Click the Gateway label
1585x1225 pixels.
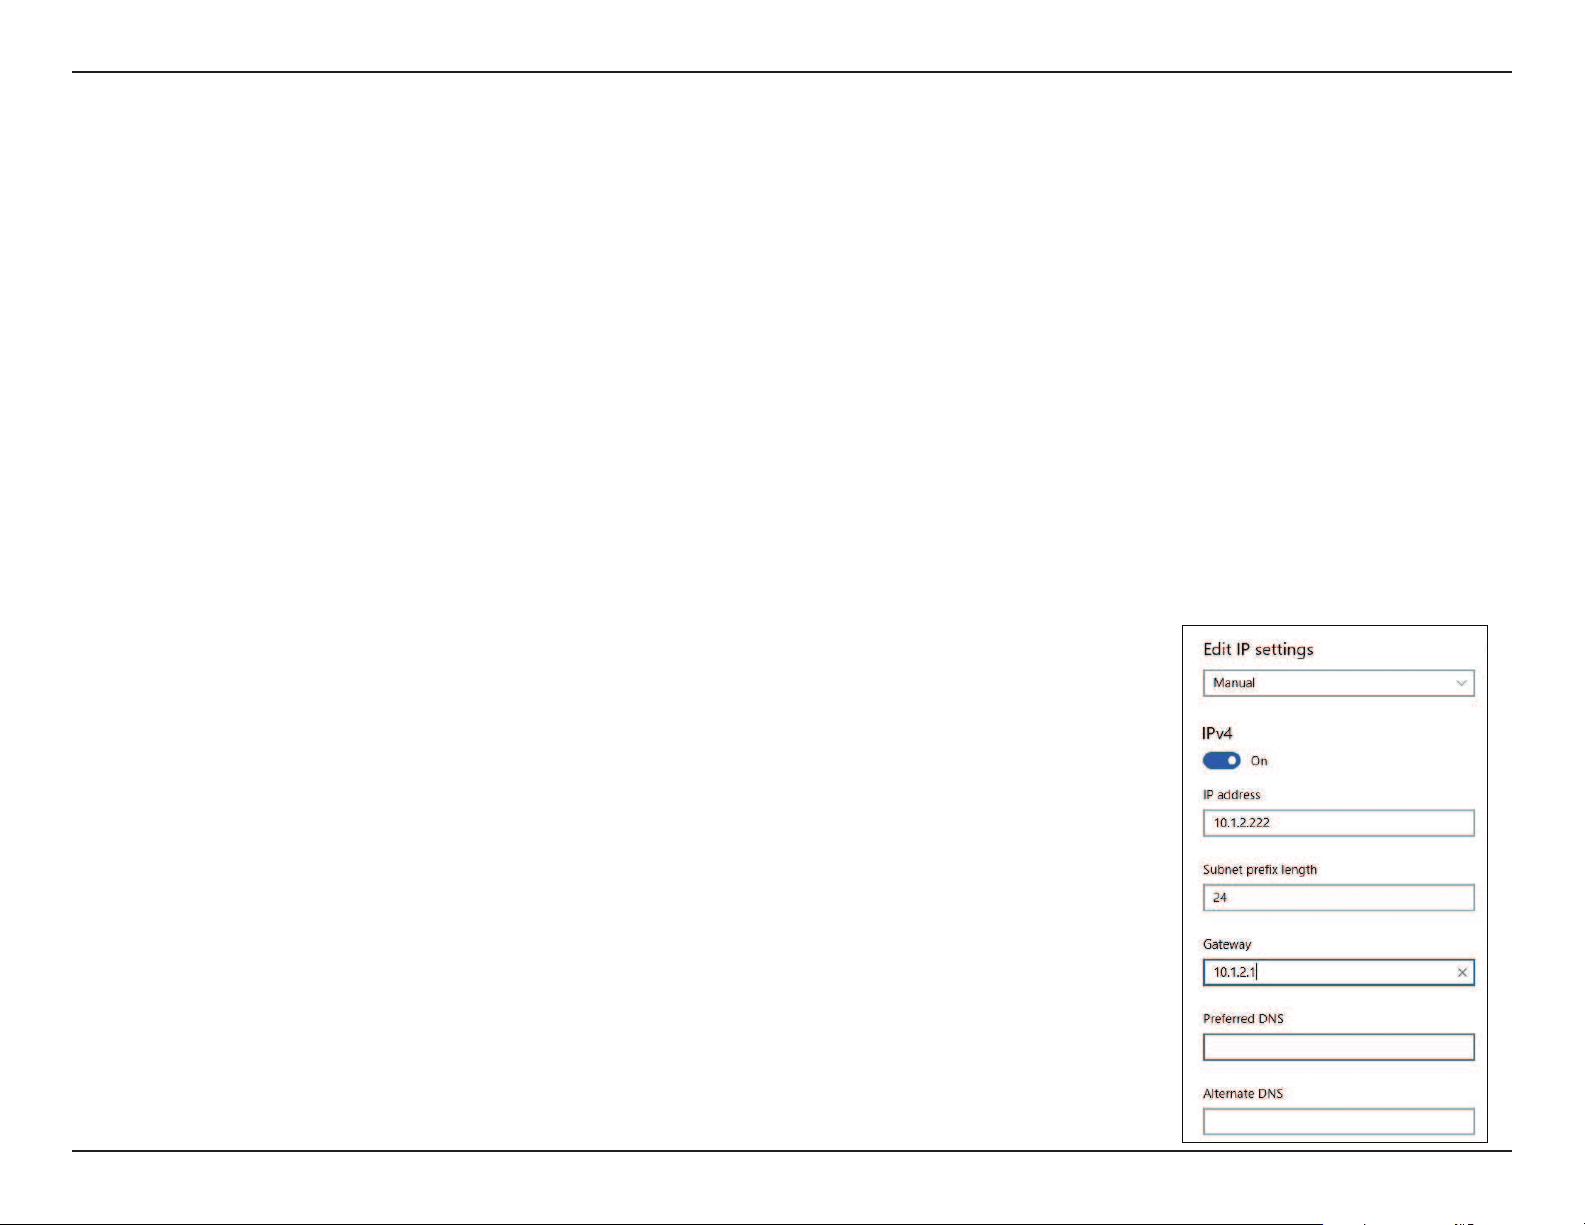point(1227,944)
